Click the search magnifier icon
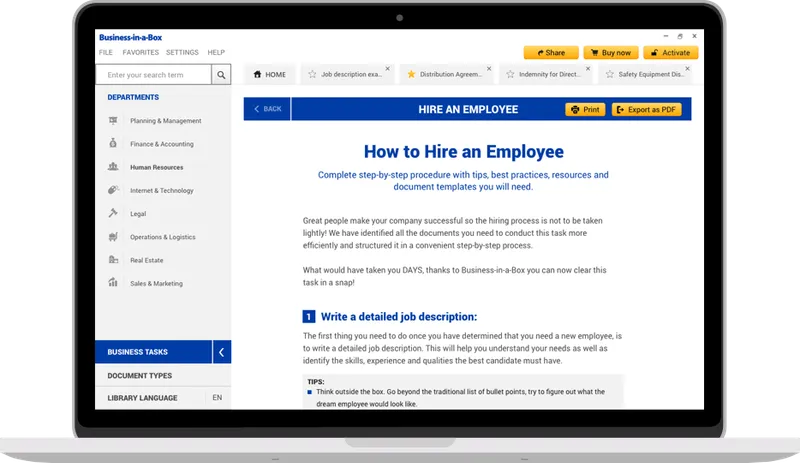Screen dimensions: 800x463 (221, 75)
